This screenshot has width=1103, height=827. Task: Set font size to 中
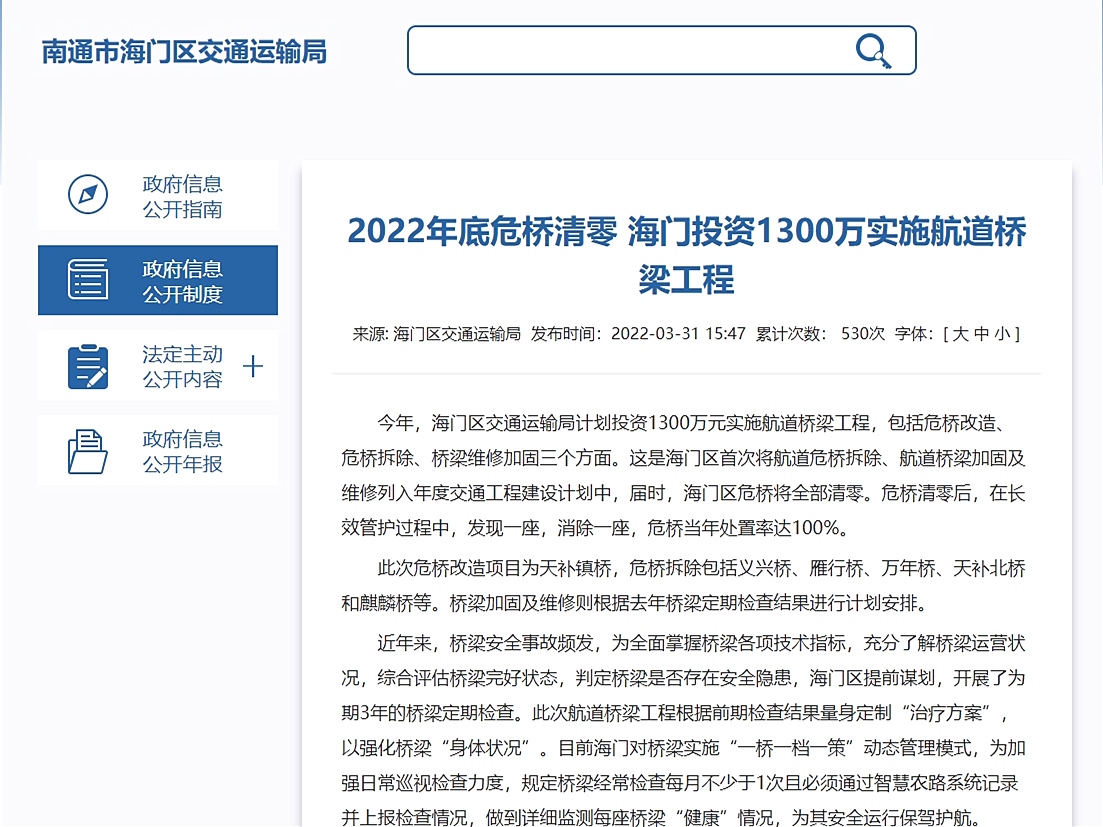click(x=981, y=334)
